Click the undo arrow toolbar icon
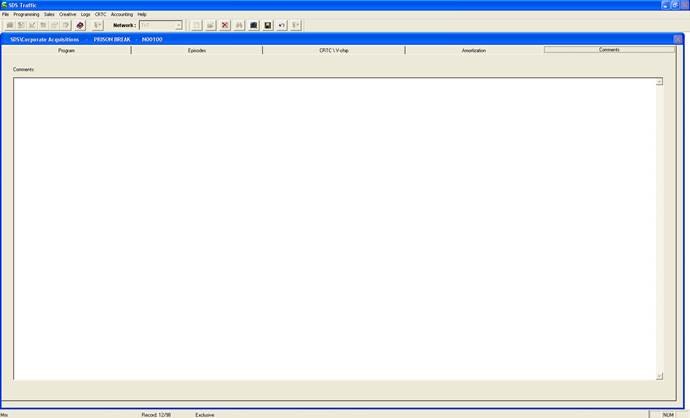The image size is (690, 418). click(x=282, y=25)
